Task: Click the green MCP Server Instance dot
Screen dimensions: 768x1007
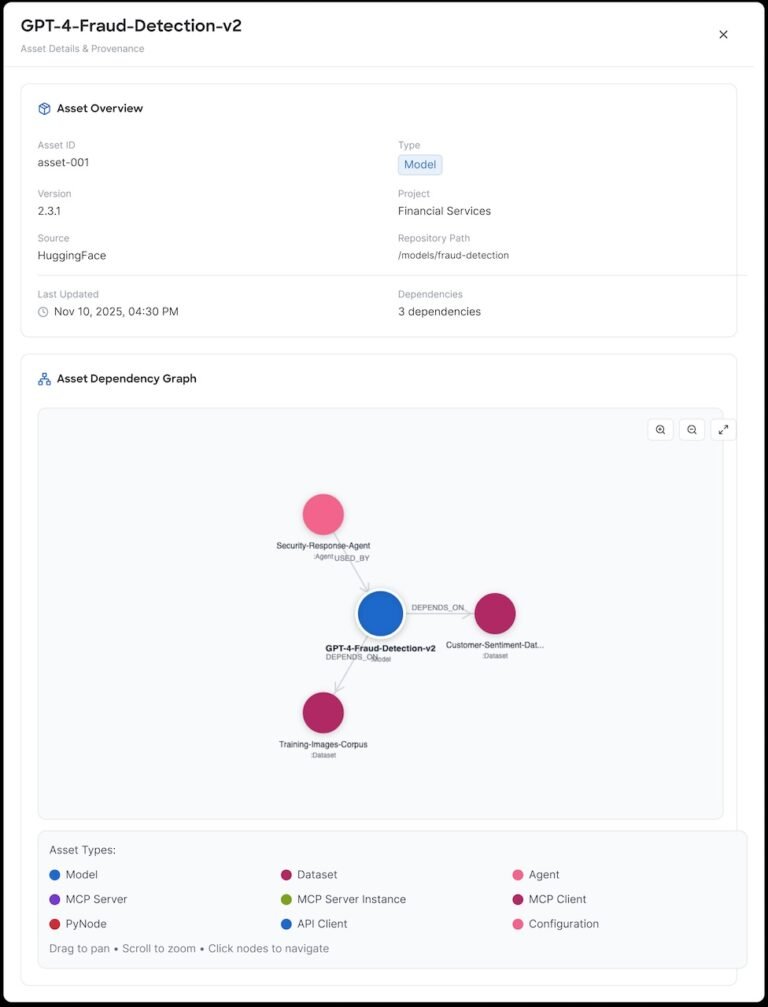Action: tap(287, 899)
